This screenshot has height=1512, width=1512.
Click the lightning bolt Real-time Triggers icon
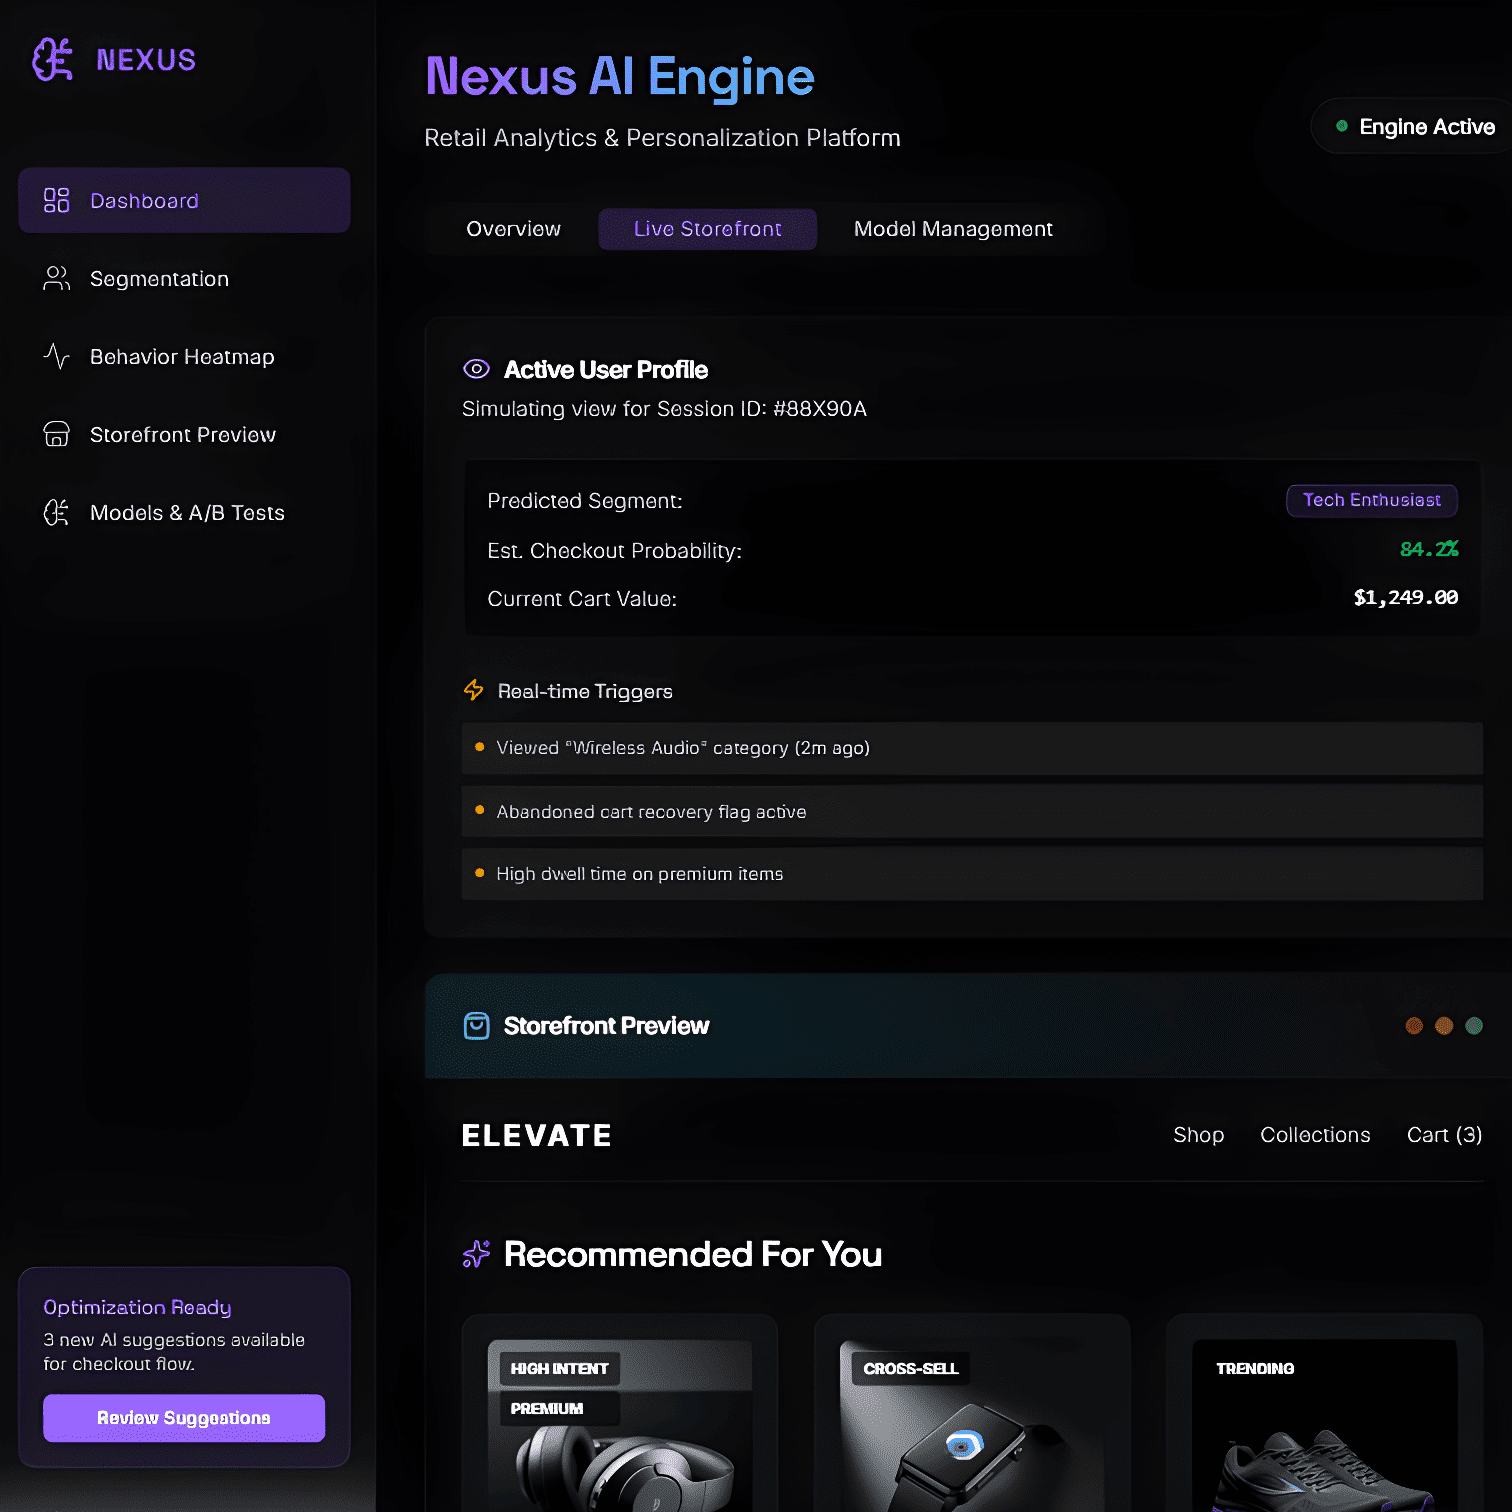pyautogui.click(x=474, y=691)
